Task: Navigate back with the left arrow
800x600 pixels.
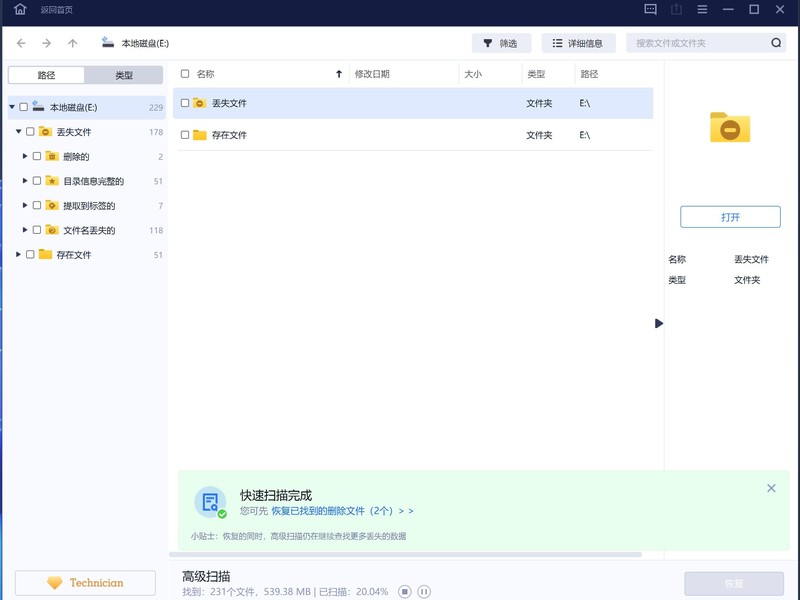Action: tap(21, 43)
